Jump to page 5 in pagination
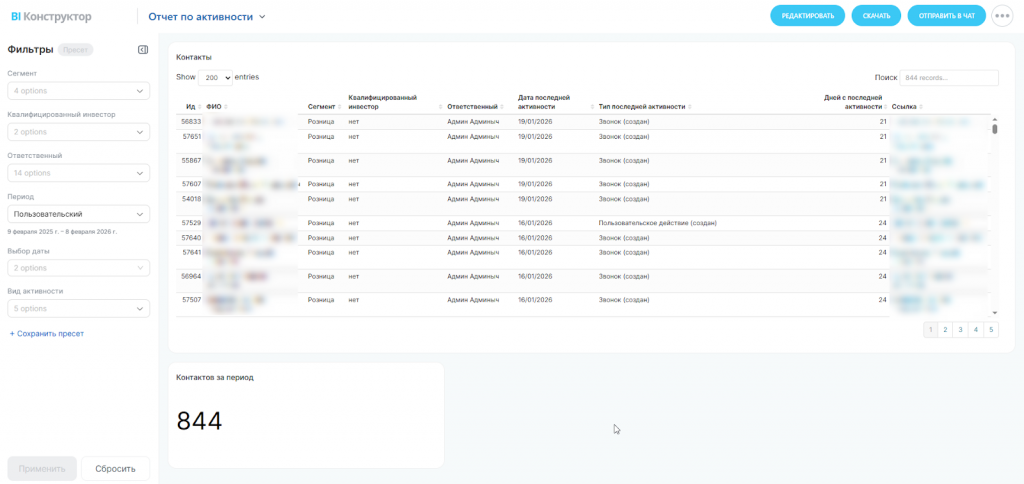Image resolution: width=1024 pixels, height=484 pixels. coord(991,329)
